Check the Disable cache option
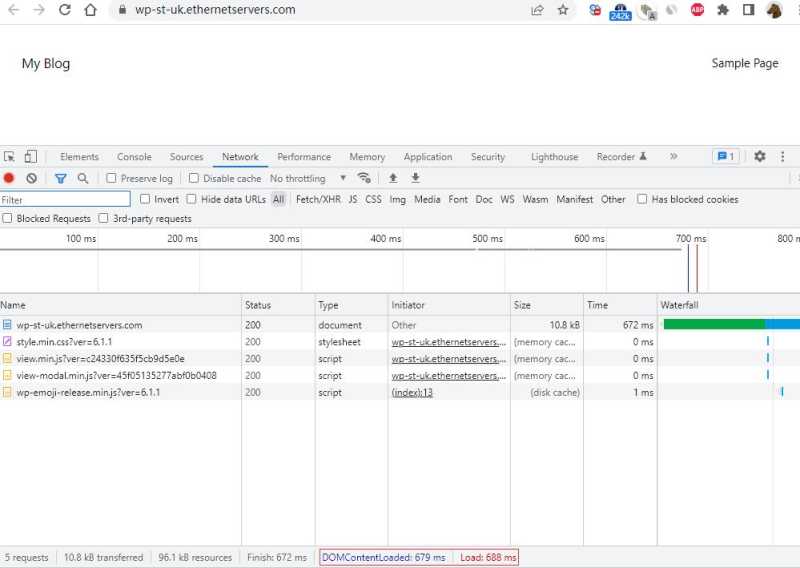Viewport: 800px width, 568px height. click(193, 178)
